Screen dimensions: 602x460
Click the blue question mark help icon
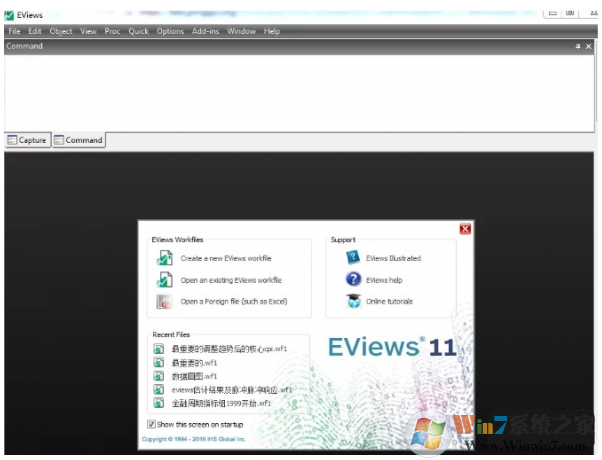(x=353, y=279)
